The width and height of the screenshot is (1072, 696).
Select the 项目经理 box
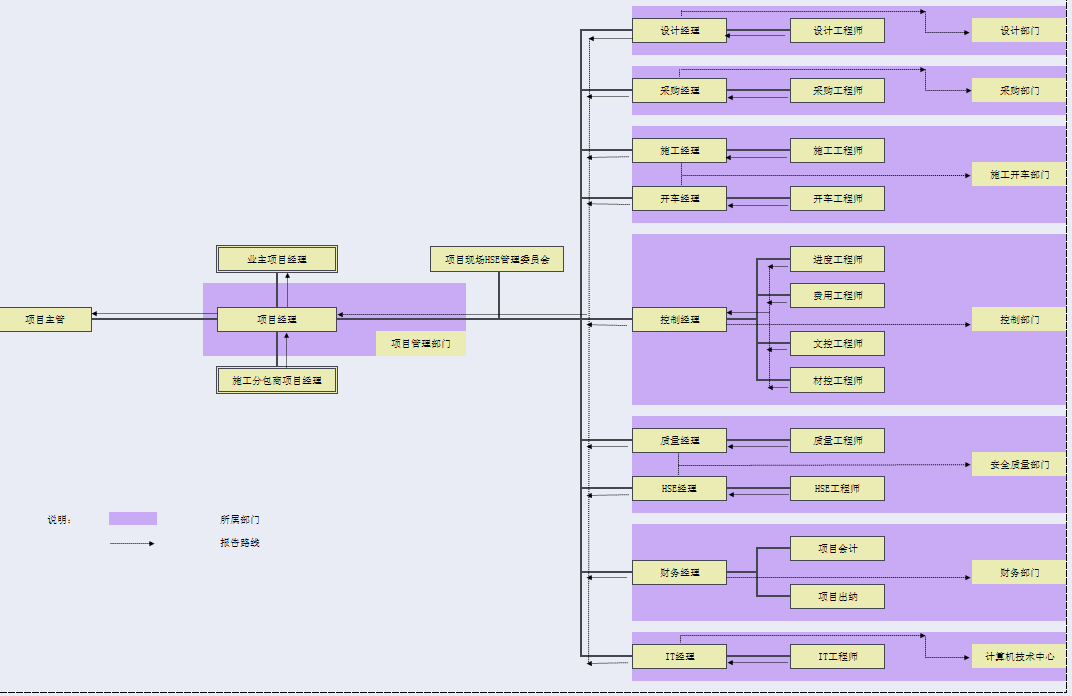(277, 319)
